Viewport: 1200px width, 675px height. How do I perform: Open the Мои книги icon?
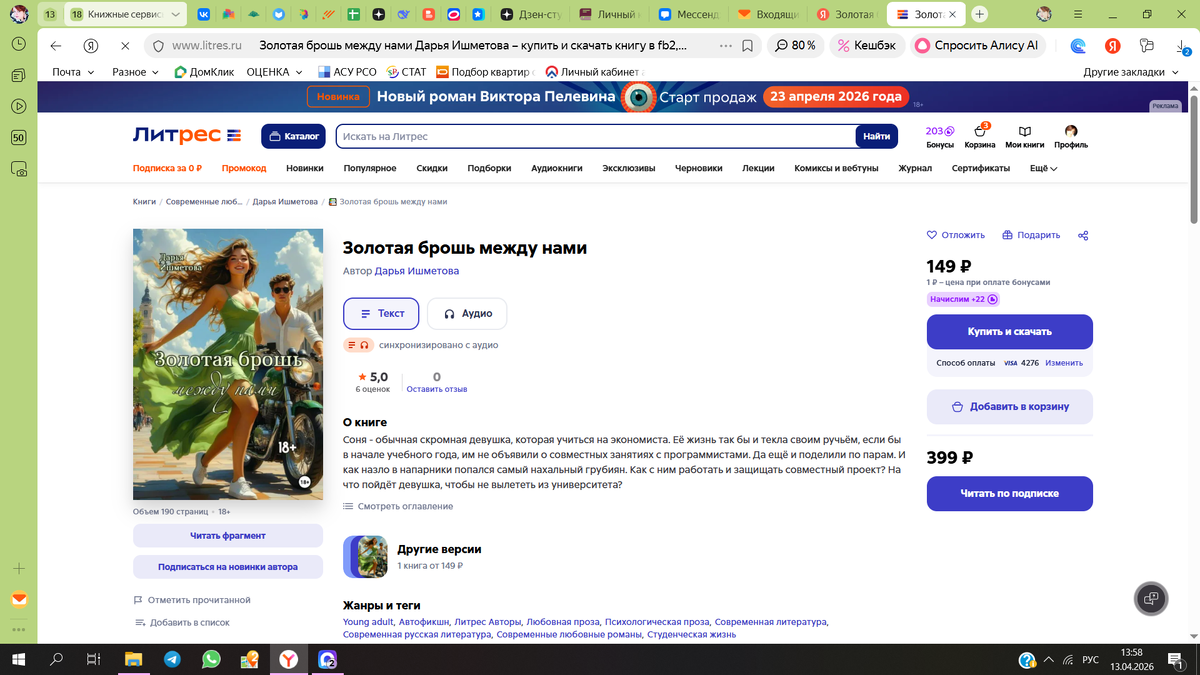pyautogui.click(x=1025, y=136)
